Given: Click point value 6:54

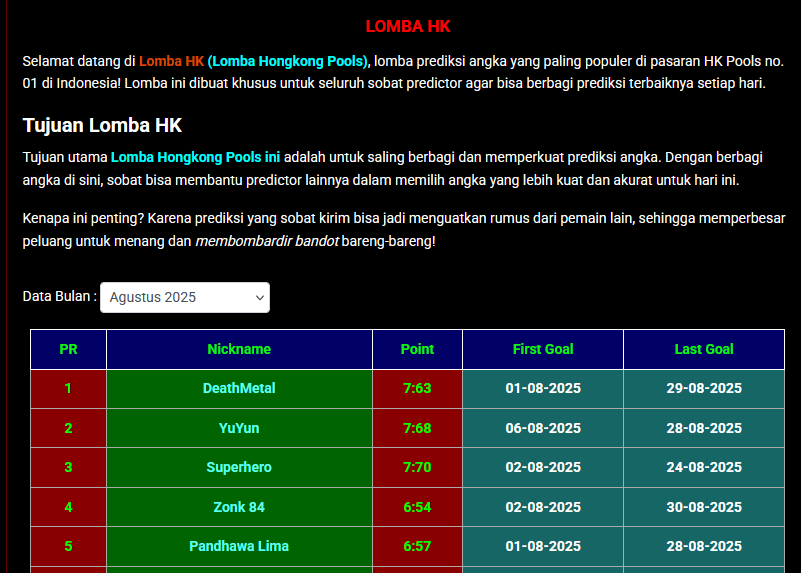Looking at the screenshot, I should (417, 507).
